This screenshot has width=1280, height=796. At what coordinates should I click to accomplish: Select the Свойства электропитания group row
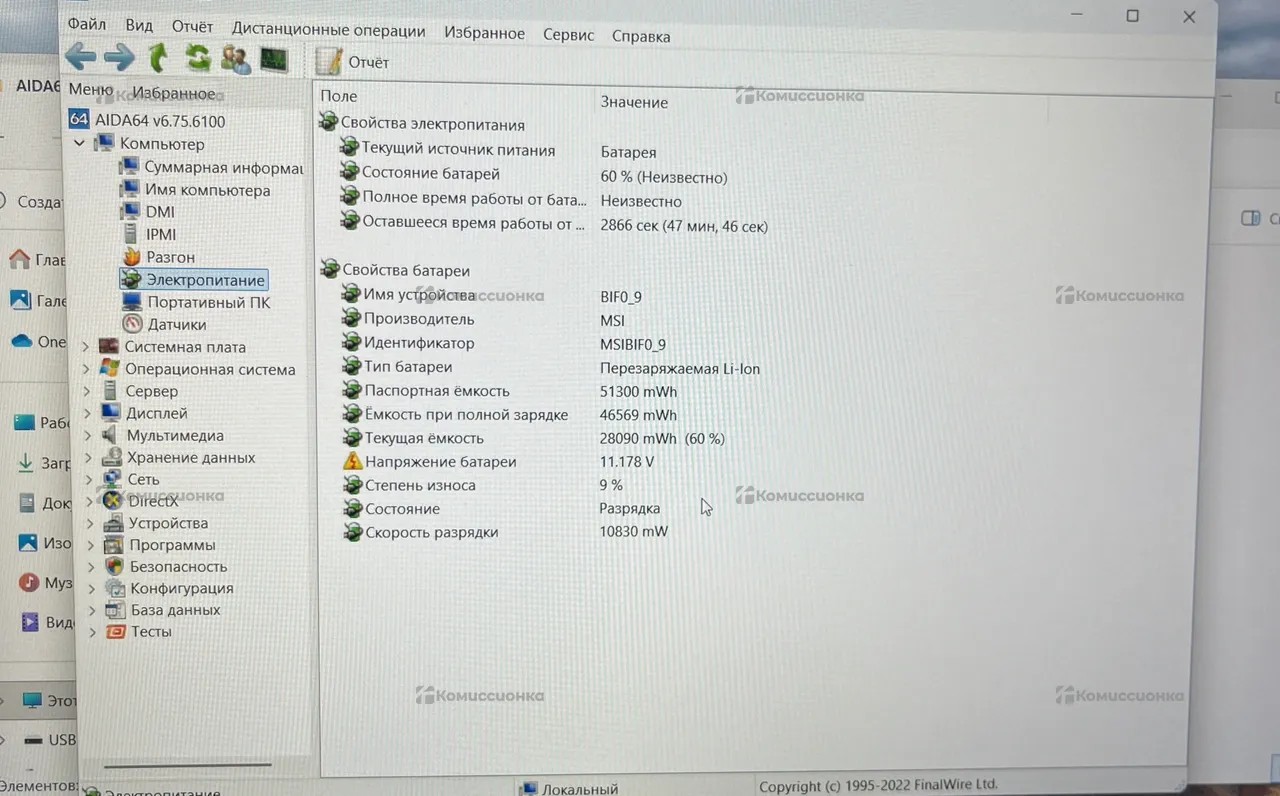pyautogui.click(x=421, y=124)
